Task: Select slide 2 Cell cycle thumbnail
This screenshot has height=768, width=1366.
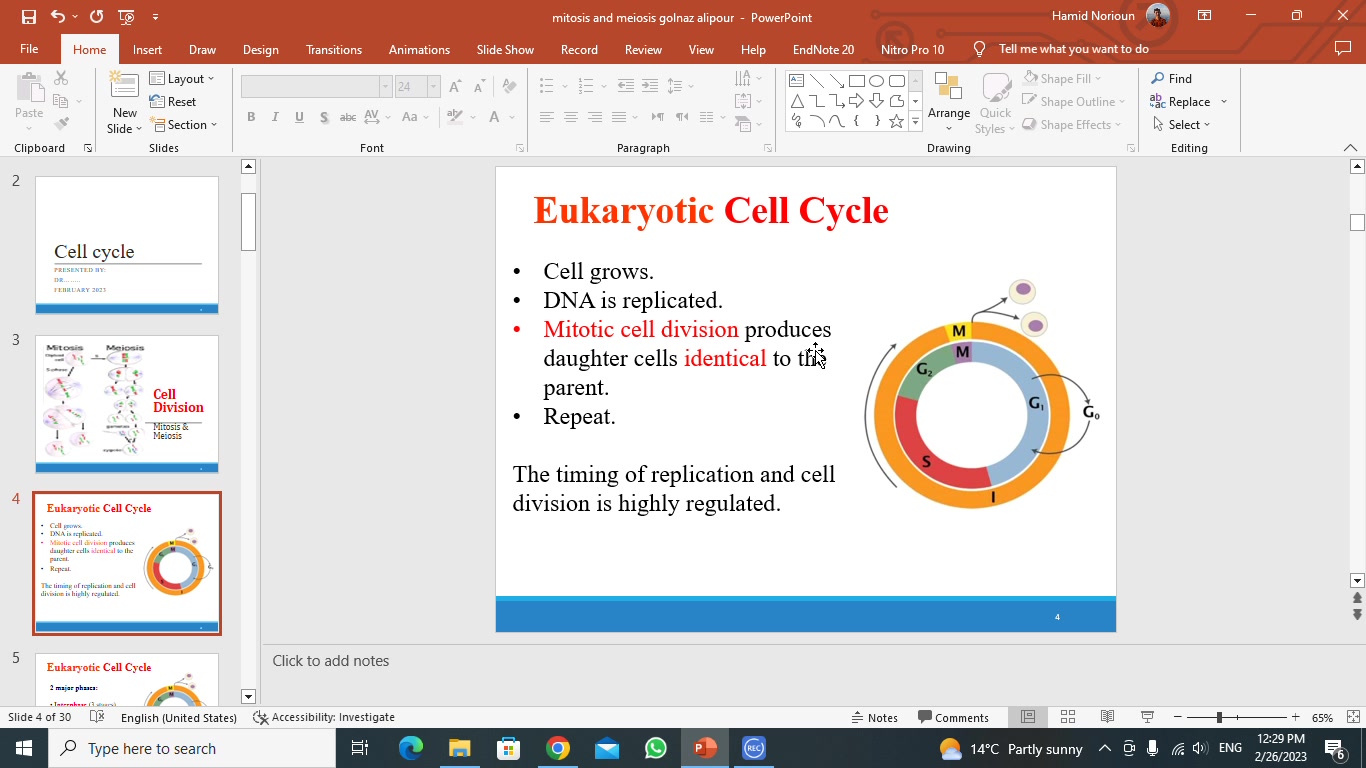Action: [x=127, y=245]
